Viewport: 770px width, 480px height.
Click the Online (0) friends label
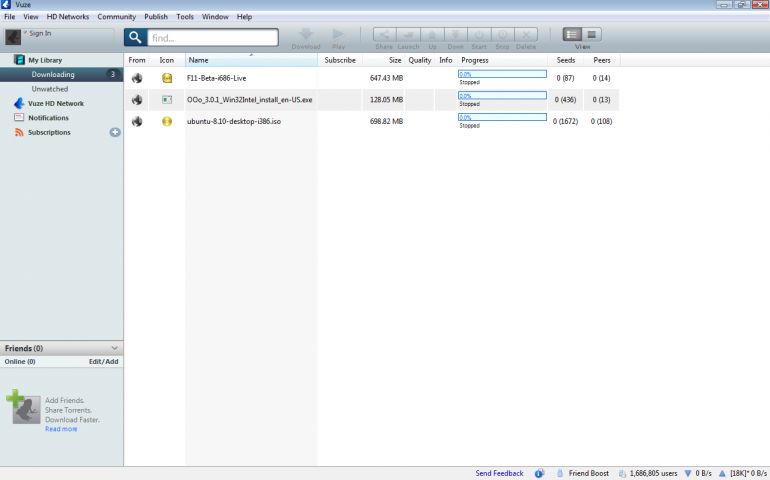pos(20,362)
